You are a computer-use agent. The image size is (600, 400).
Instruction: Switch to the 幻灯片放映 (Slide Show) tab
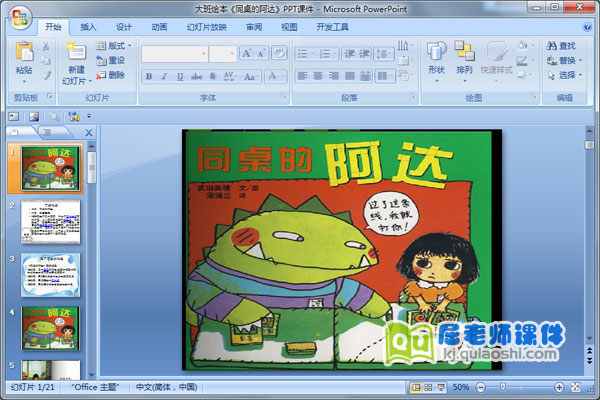coord(207,27)
